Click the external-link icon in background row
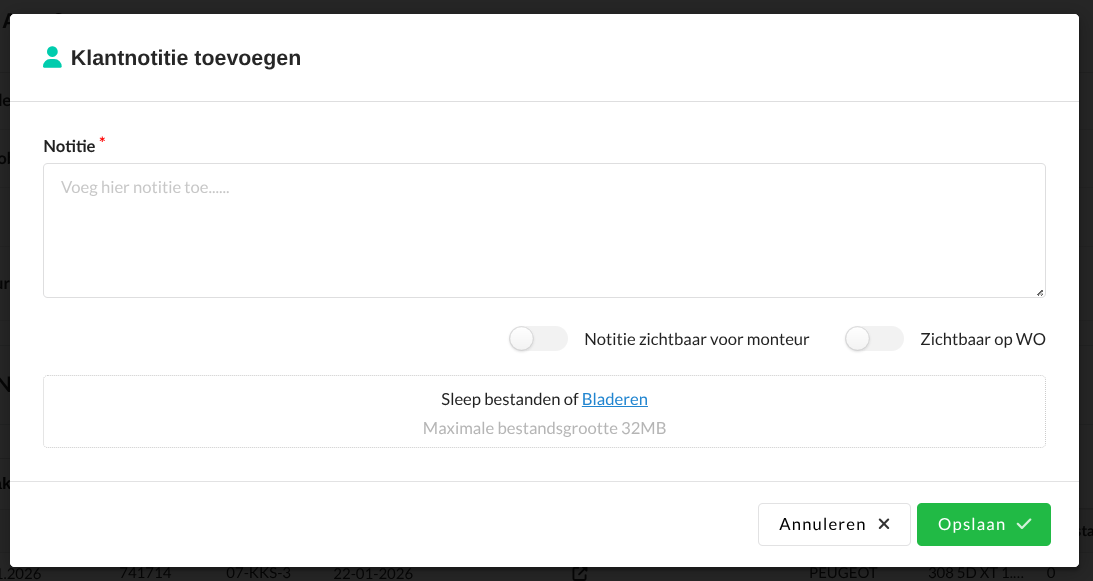This screenshot has width=1093, height=581. tap(579, 574)
